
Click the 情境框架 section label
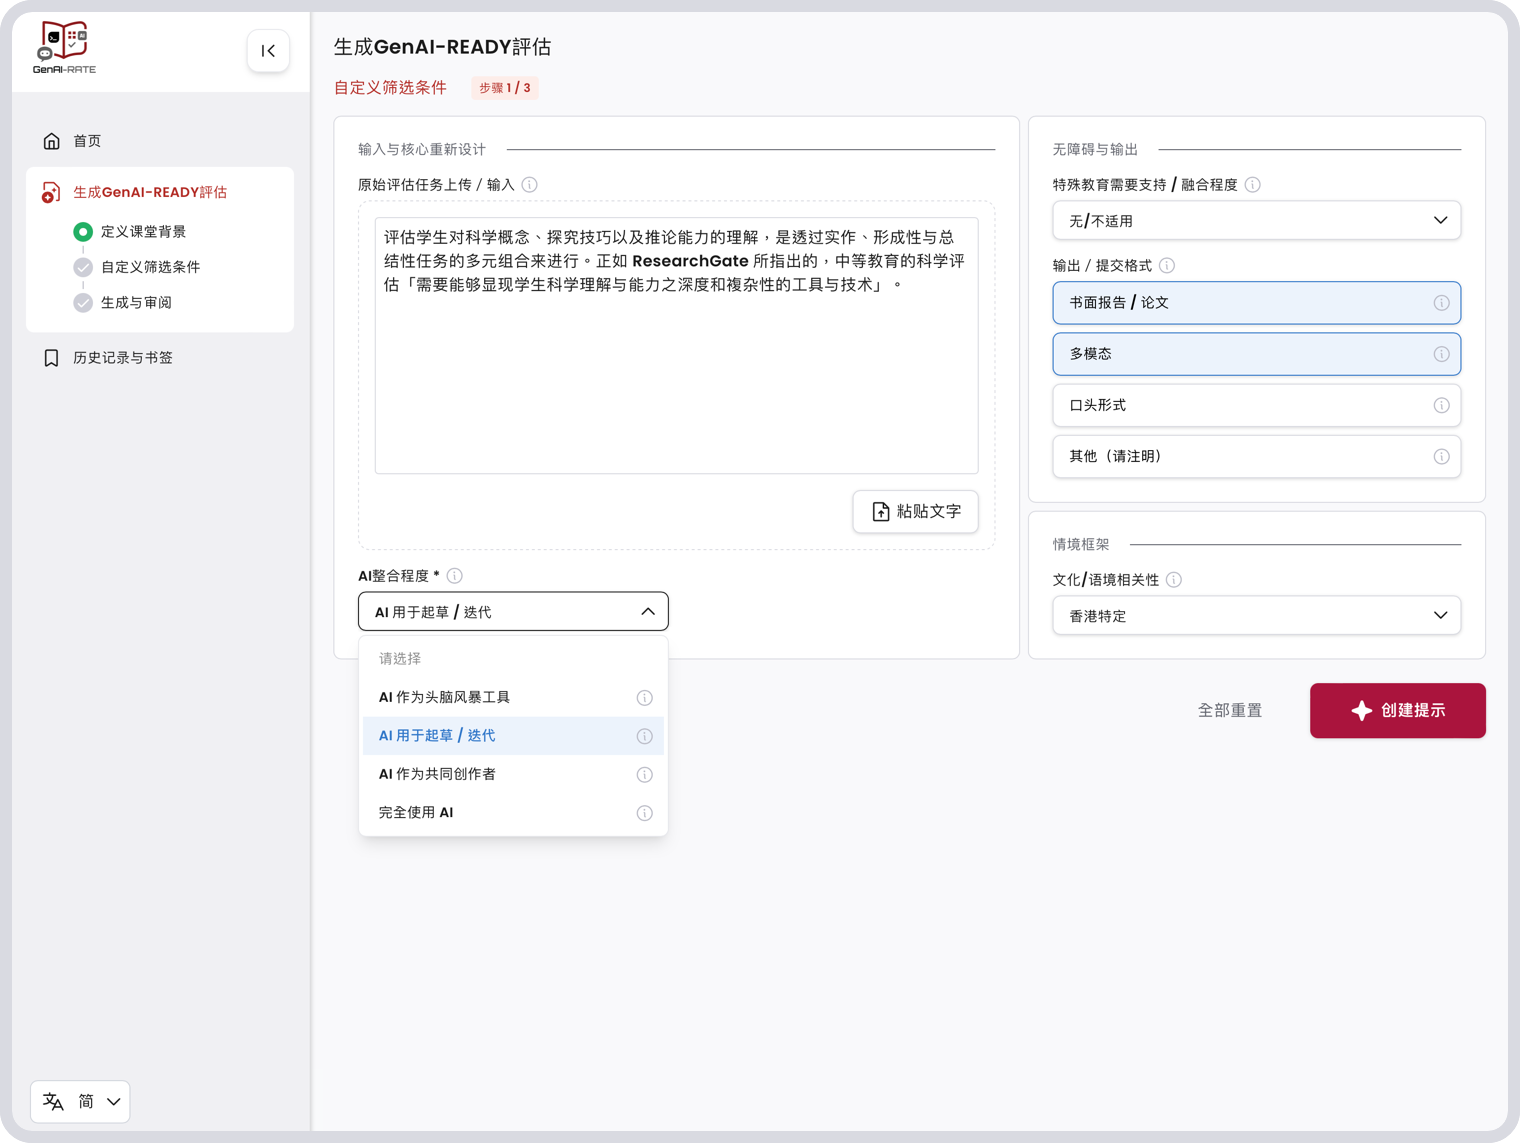pos(1081,545)
